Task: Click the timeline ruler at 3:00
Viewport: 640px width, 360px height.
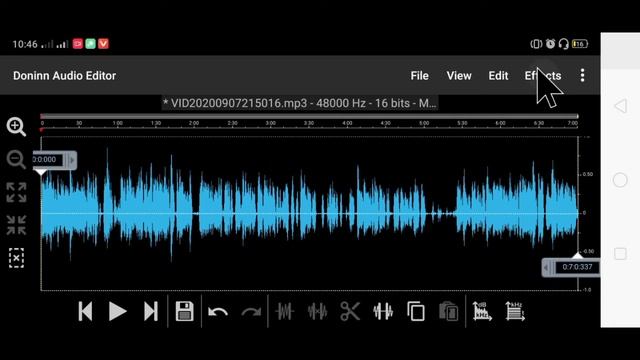Action: click(x=271, y=123)
